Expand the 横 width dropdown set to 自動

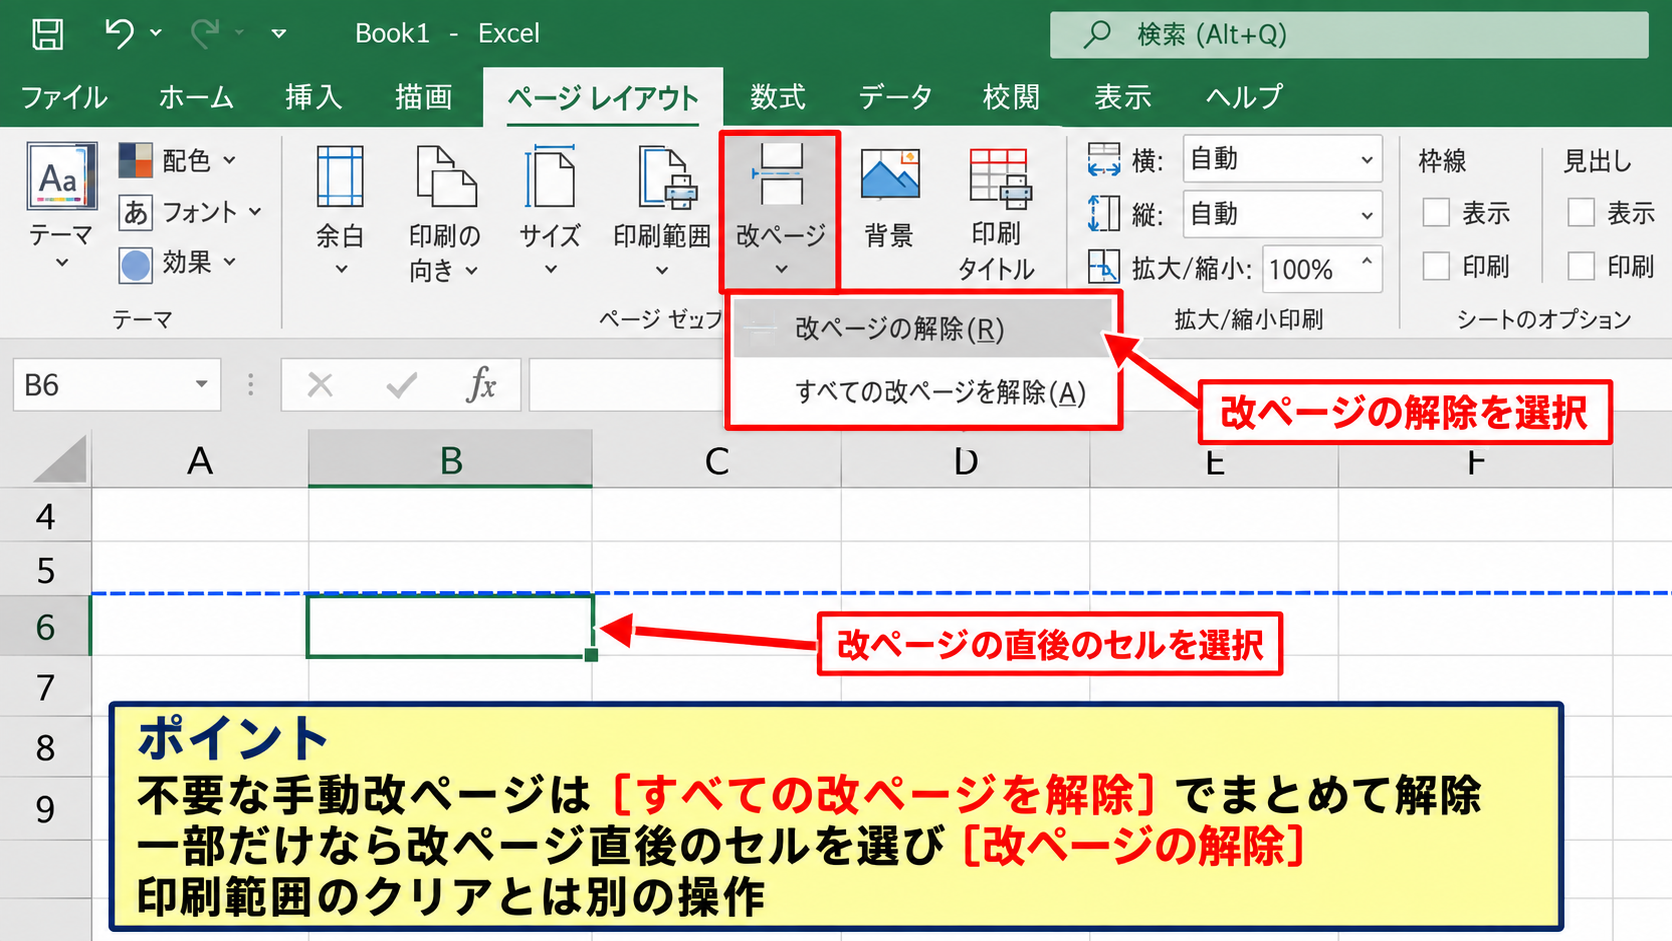(1366, 160)
